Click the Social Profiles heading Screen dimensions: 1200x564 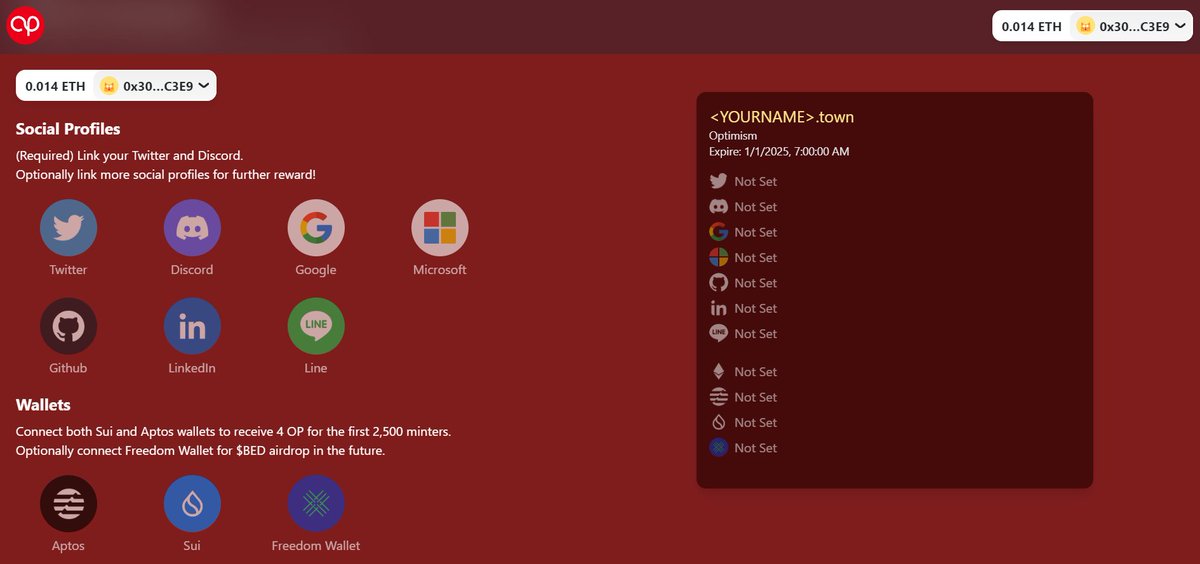(68, 129)
